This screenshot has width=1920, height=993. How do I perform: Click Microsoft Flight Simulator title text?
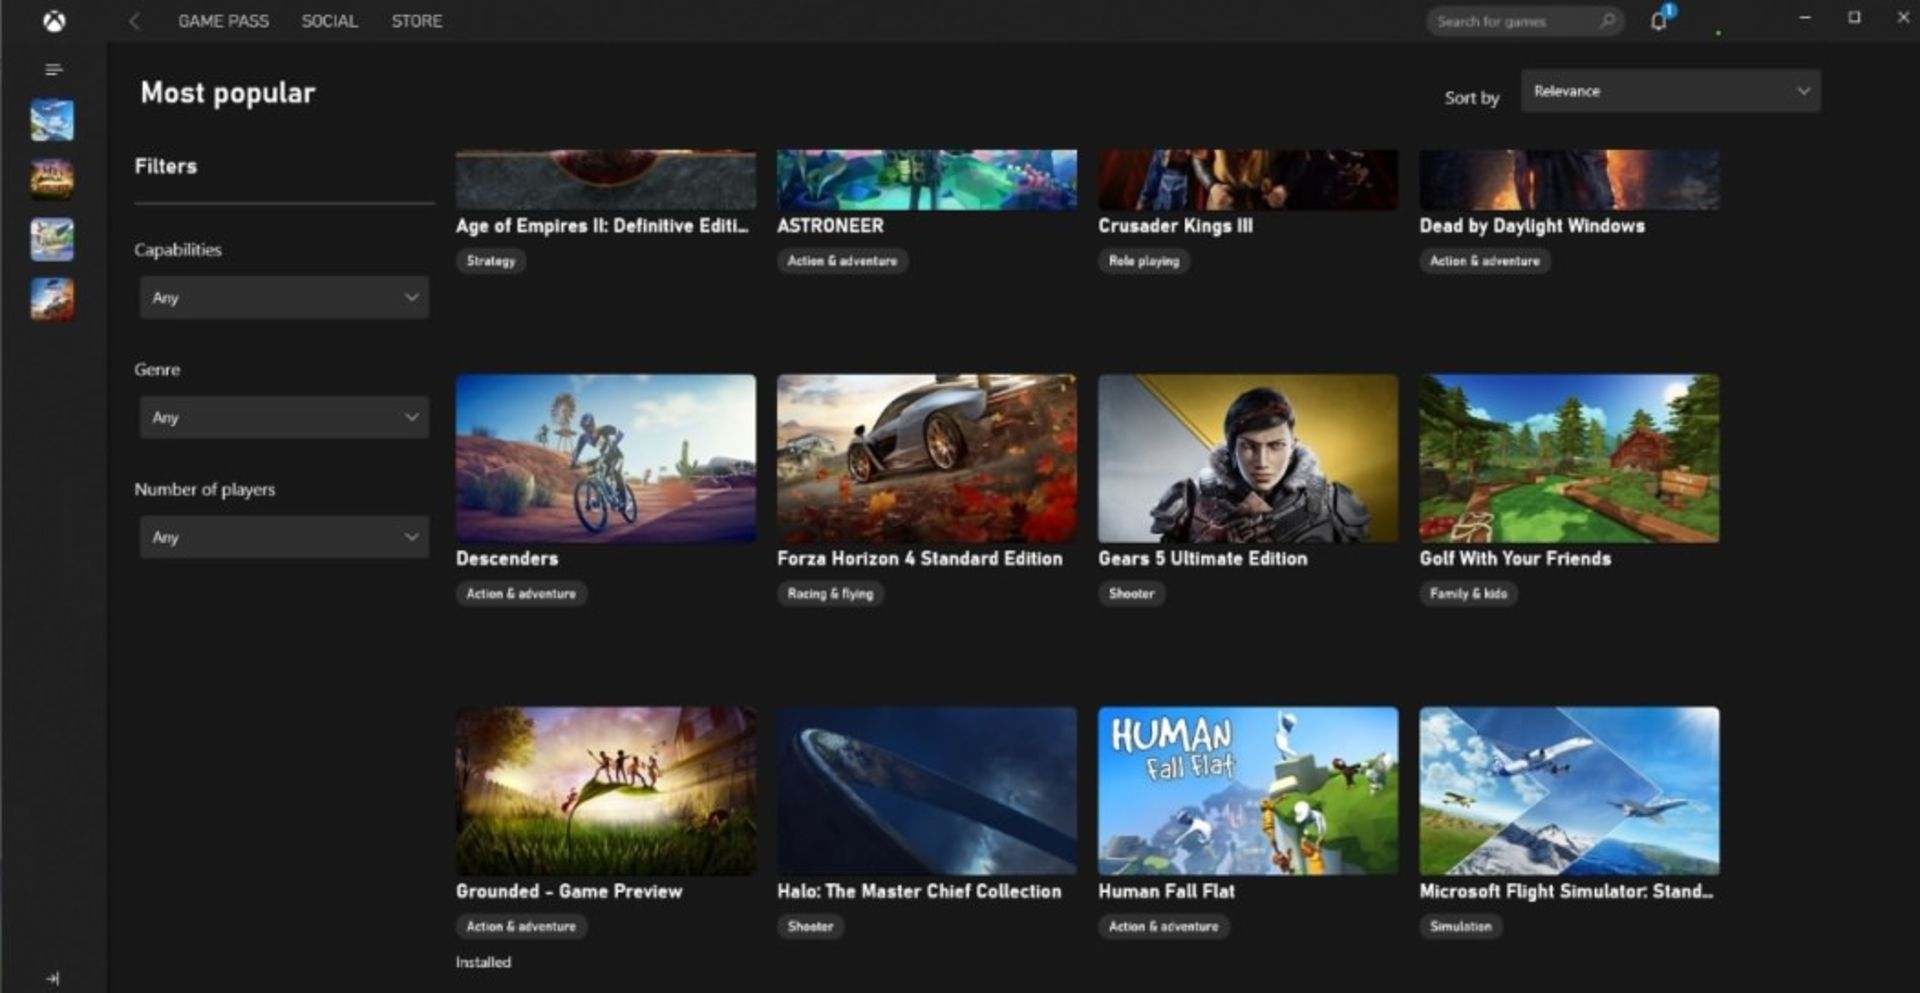[x=1566, y=891]
